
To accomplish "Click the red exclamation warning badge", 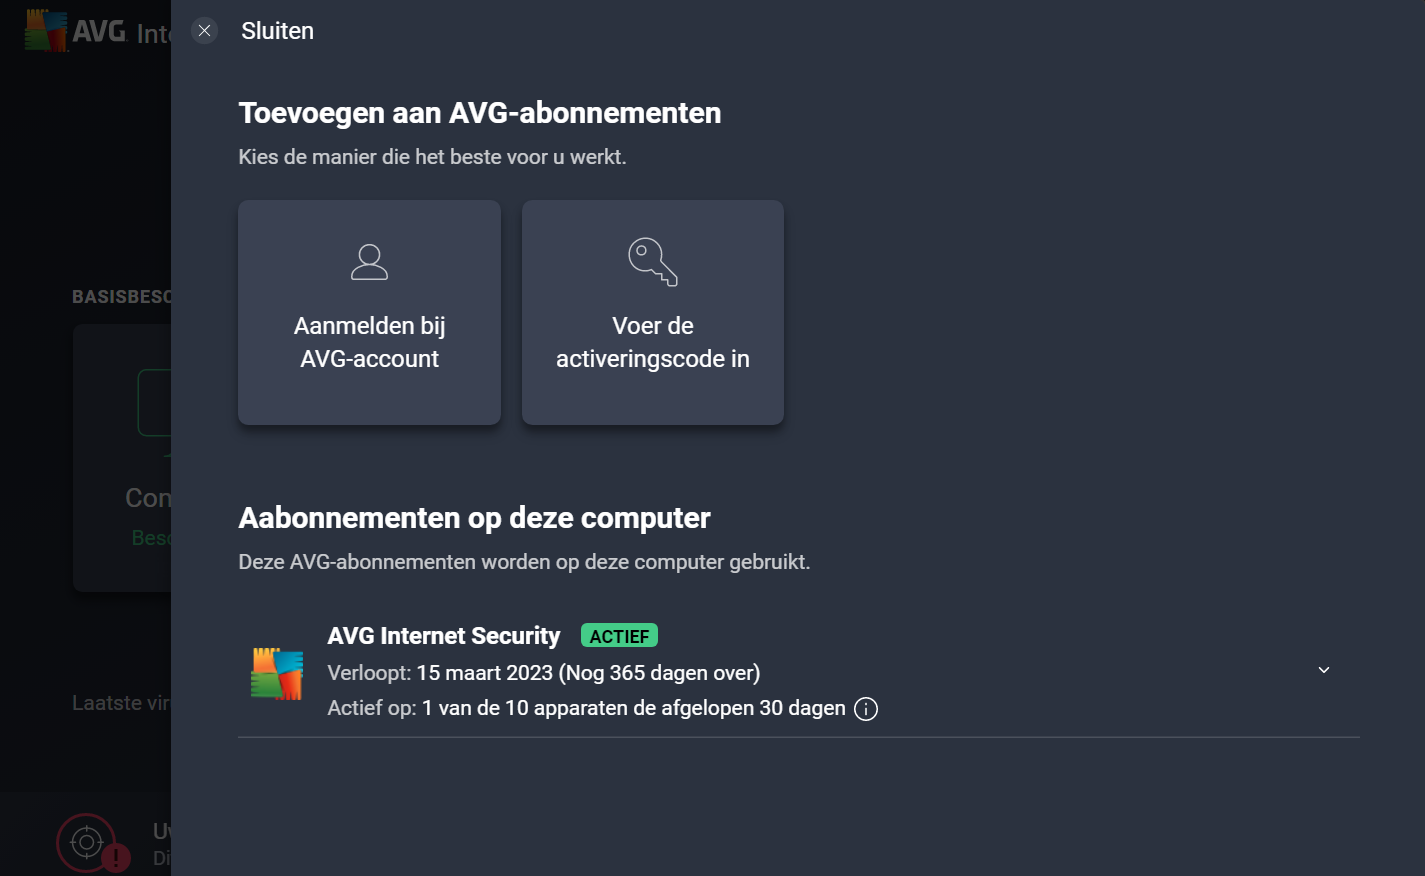I will coord(117,858).
